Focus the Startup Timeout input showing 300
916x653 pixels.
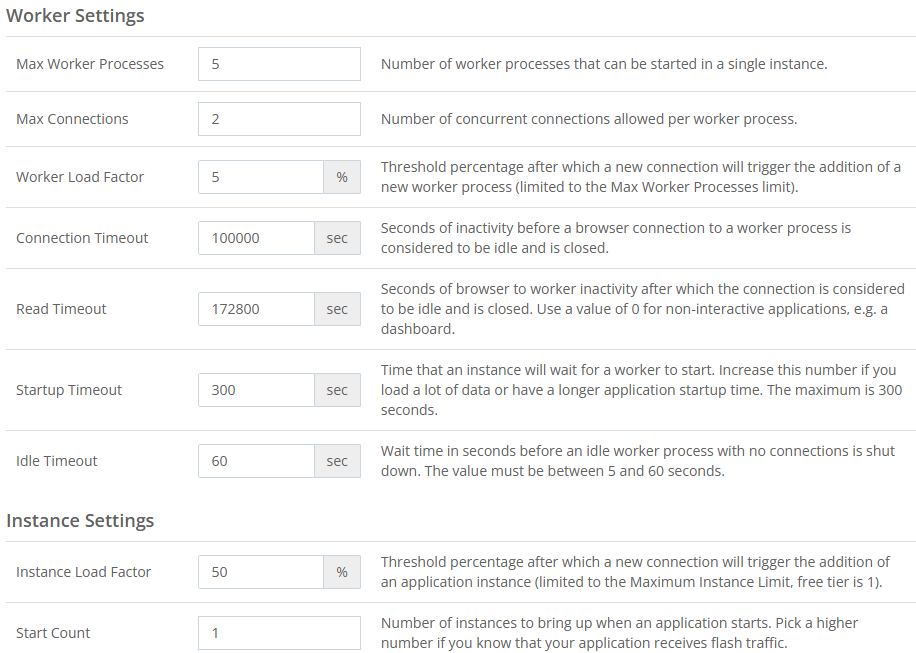[256, 390]
